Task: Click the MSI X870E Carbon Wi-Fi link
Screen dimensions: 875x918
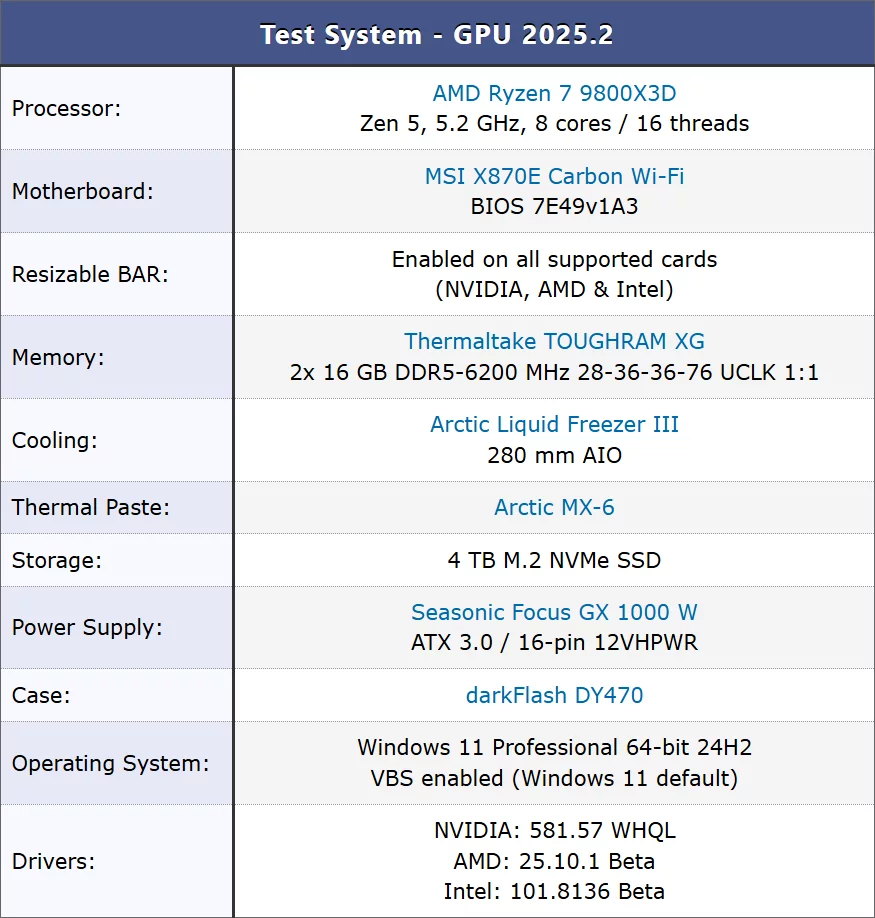Action: 554,177
